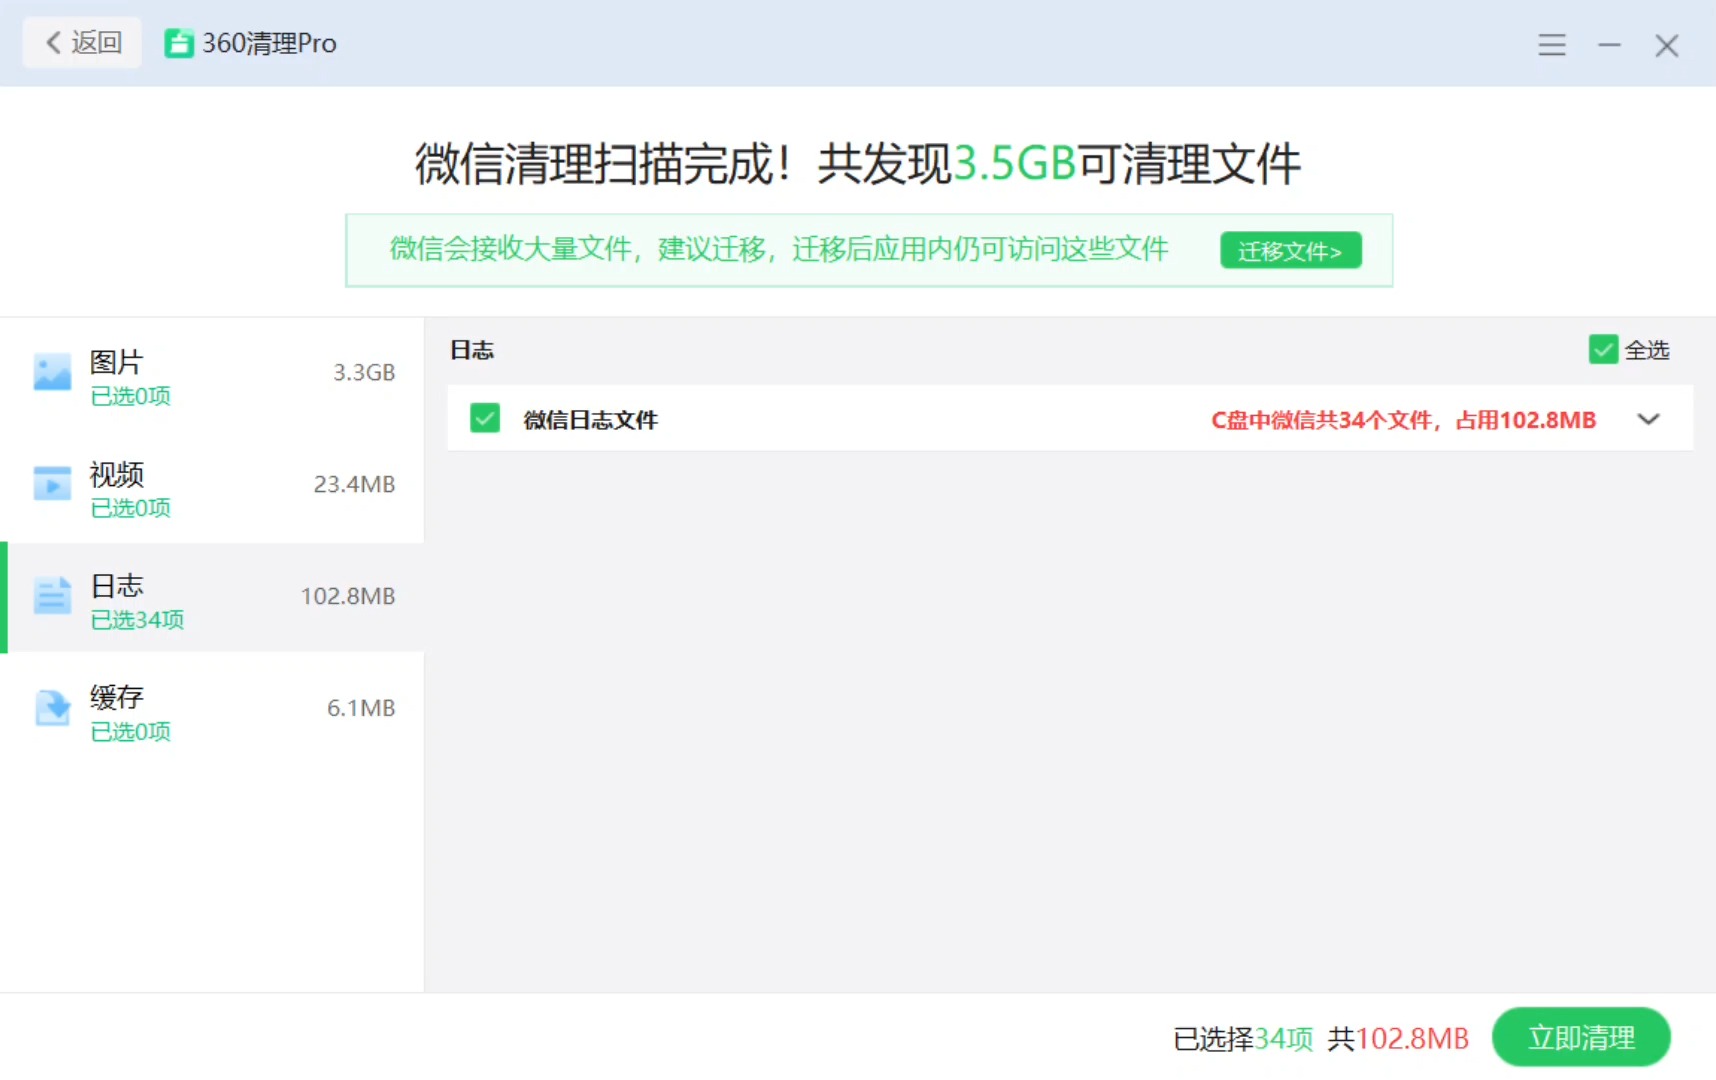Image resolution: width=1716 pixels, height=1080 pixels.
Task: Click the 立即清理 button
Action: coord(1581,1037)
